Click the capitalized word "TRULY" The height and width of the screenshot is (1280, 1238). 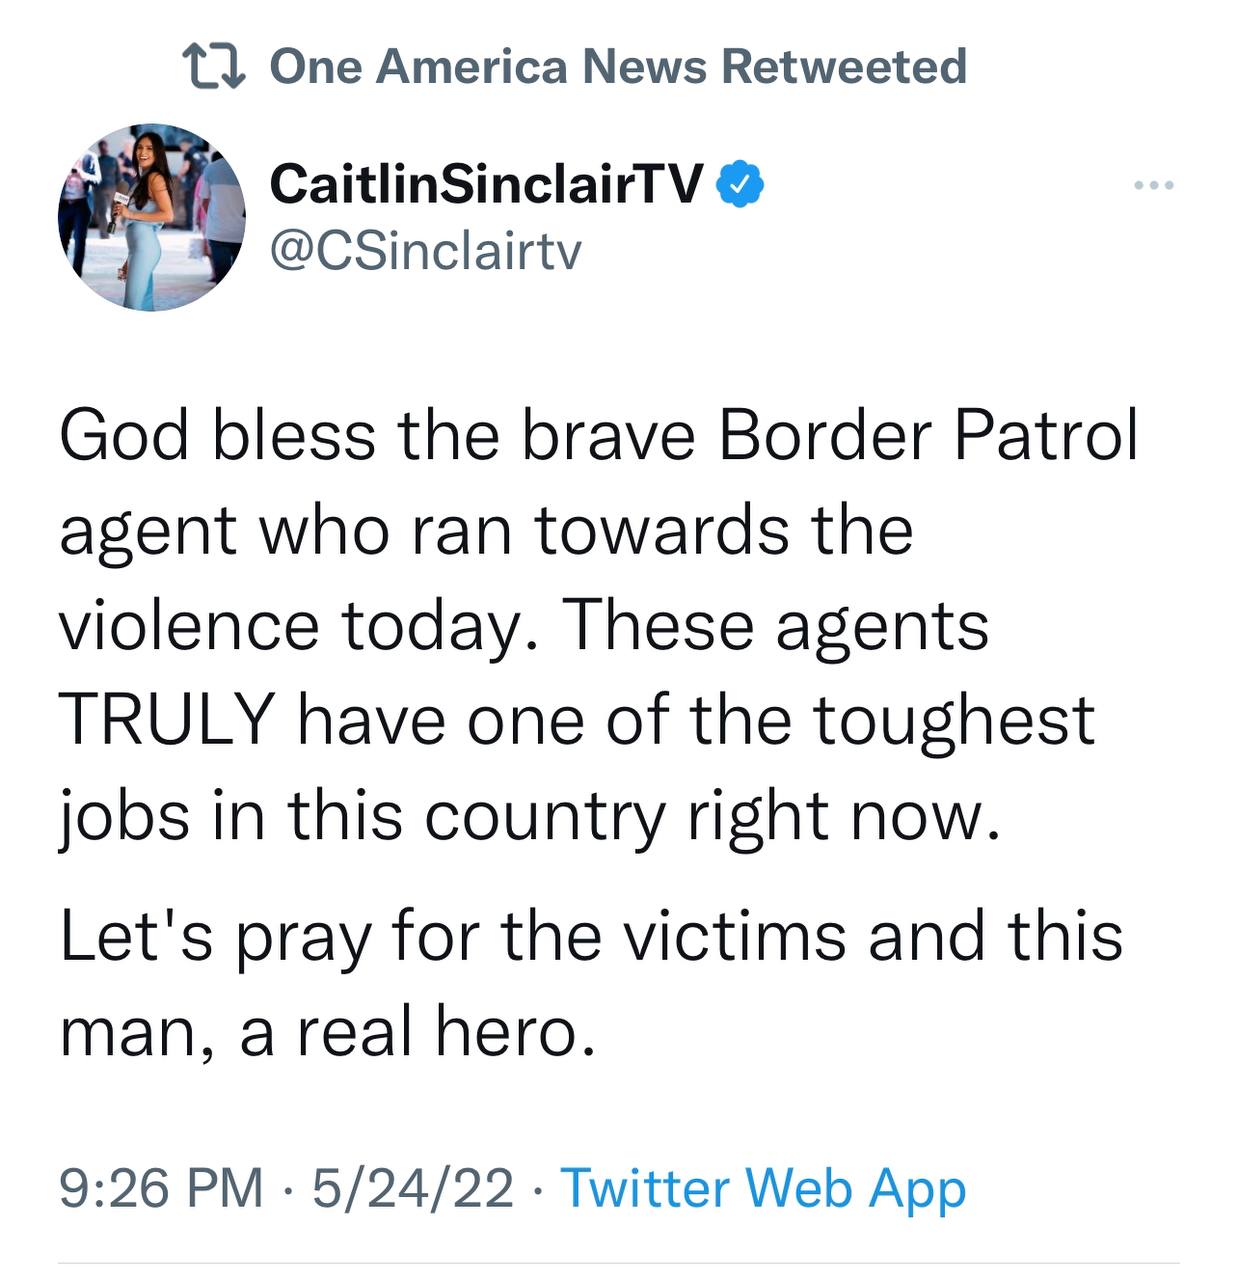tap(167, 719)
